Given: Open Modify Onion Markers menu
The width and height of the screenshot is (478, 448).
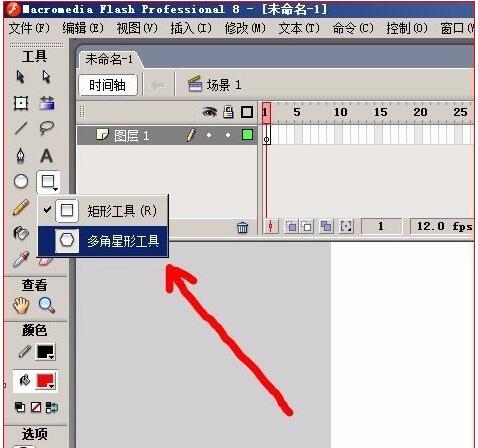Looking at the screenshot, I should pos(346,227).
